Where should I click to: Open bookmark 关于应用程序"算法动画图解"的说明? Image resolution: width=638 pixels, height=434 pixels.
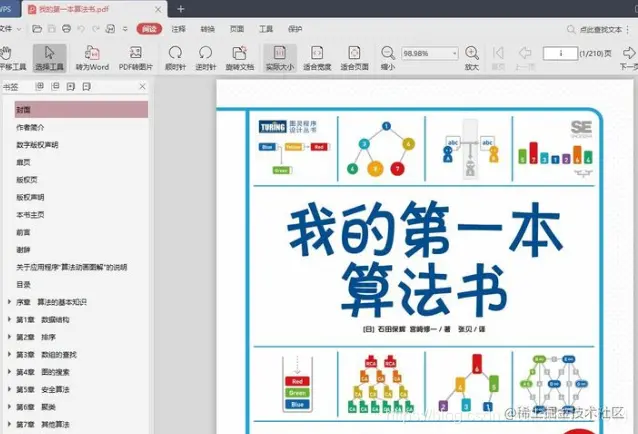[72, 267]
